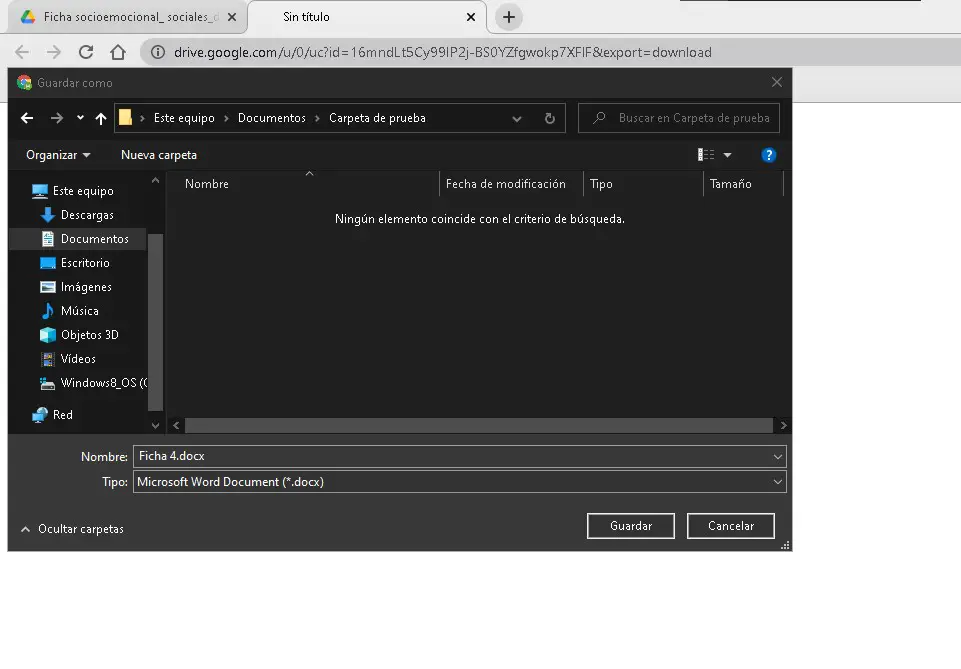Image resolution: width=961 pixels, height=669 pixels.
Task: Select 'Carpeta de prueba' breadcrumb
Action: (x=377, y=118)
